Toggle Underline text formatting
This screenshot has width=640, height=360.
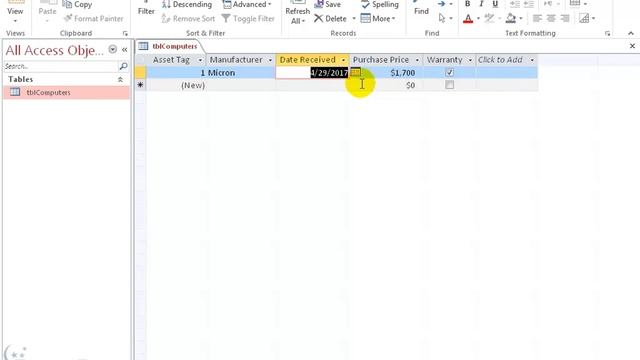tap(495, 4)
